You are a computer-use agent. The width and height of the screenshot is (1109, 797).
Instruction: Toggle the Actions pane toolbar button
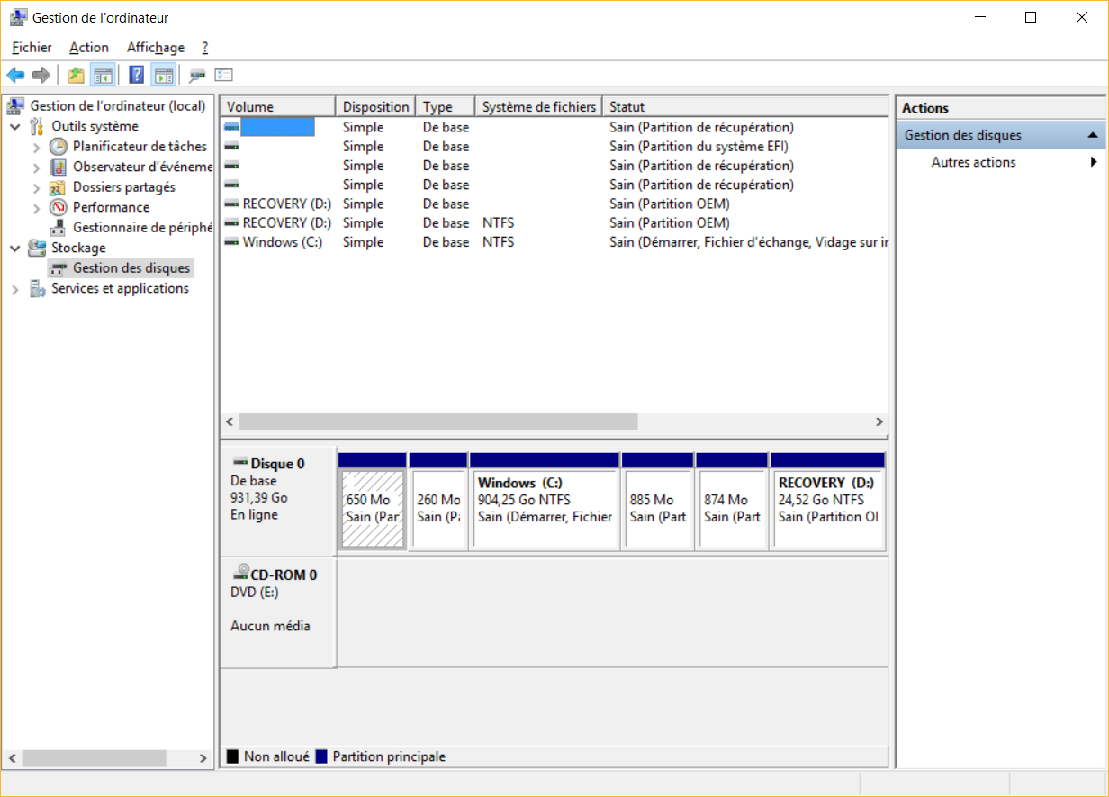tap(164, 75)
